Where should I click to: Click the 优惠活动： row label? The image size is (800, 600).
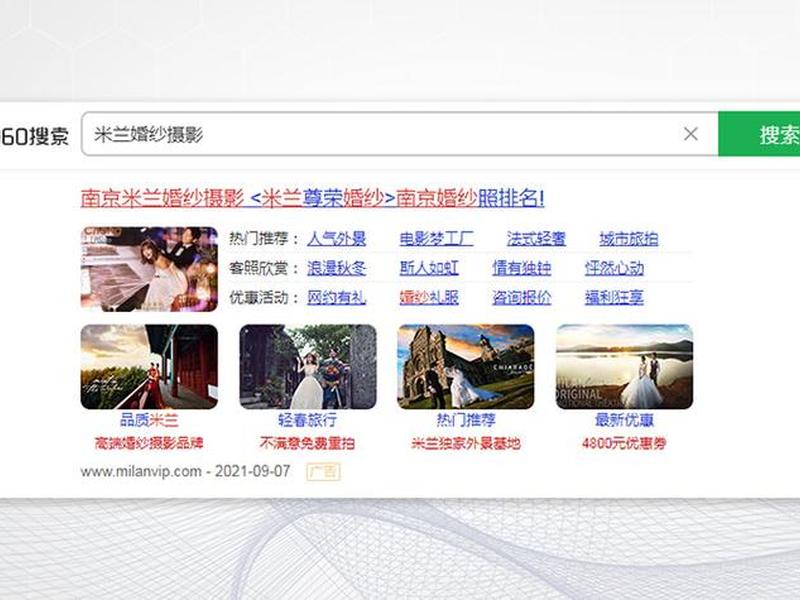coord(265,297)
